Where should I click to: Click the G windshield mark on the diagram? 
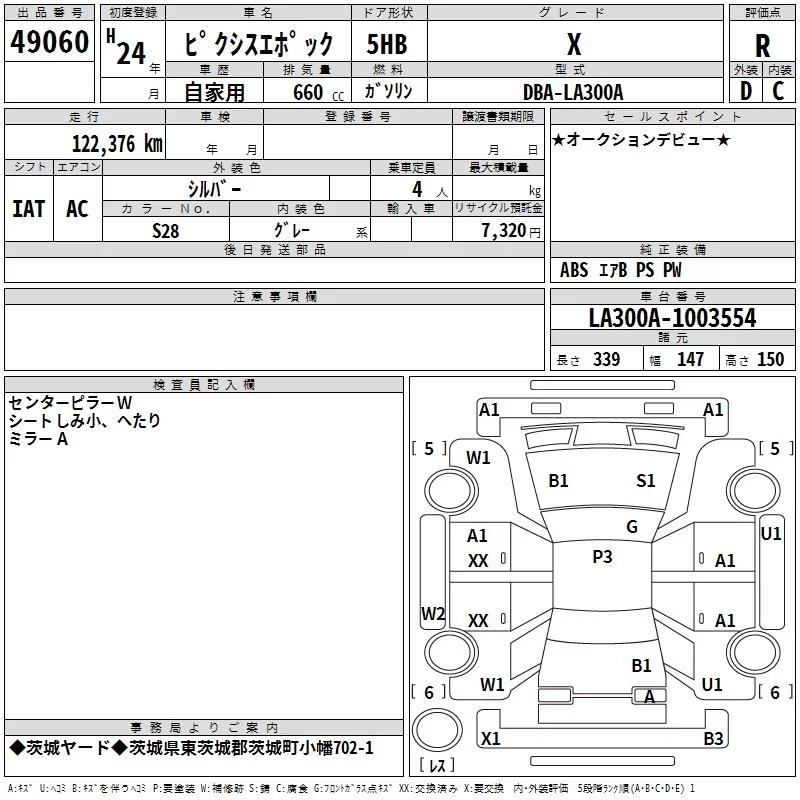tap(631, 527)
